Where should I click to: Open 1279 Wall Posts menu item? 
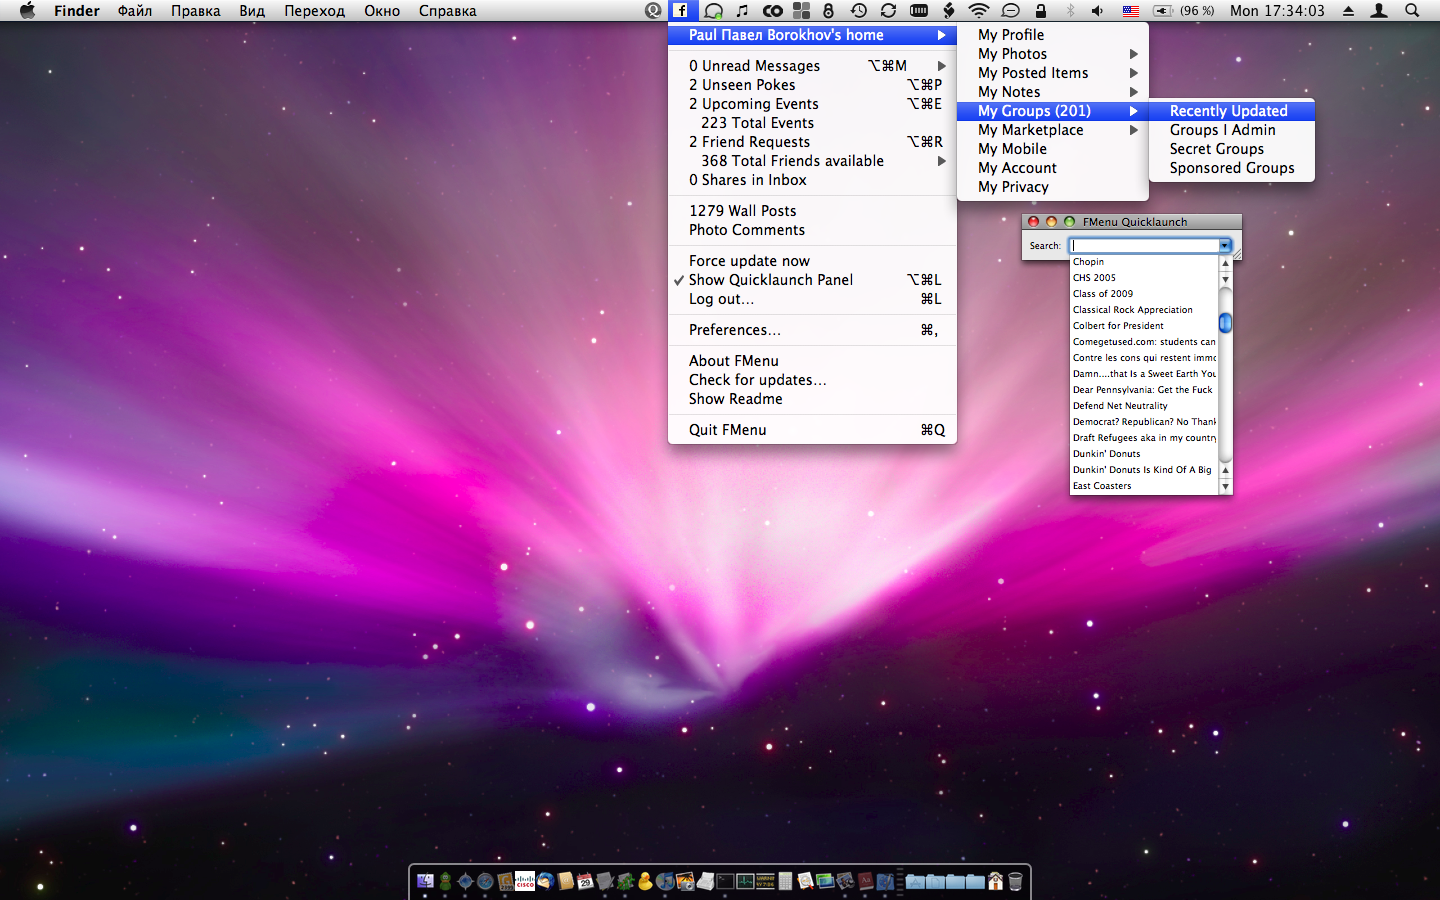click(812, 211)
